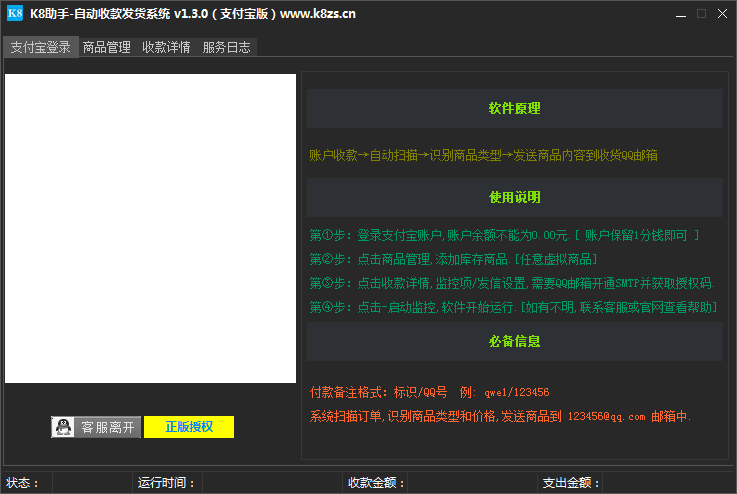Viewport: 737px width, 494px height.
Task: Click the 运行时间 label in status bar
Action: pyautogui.click(x=166, y=483)
